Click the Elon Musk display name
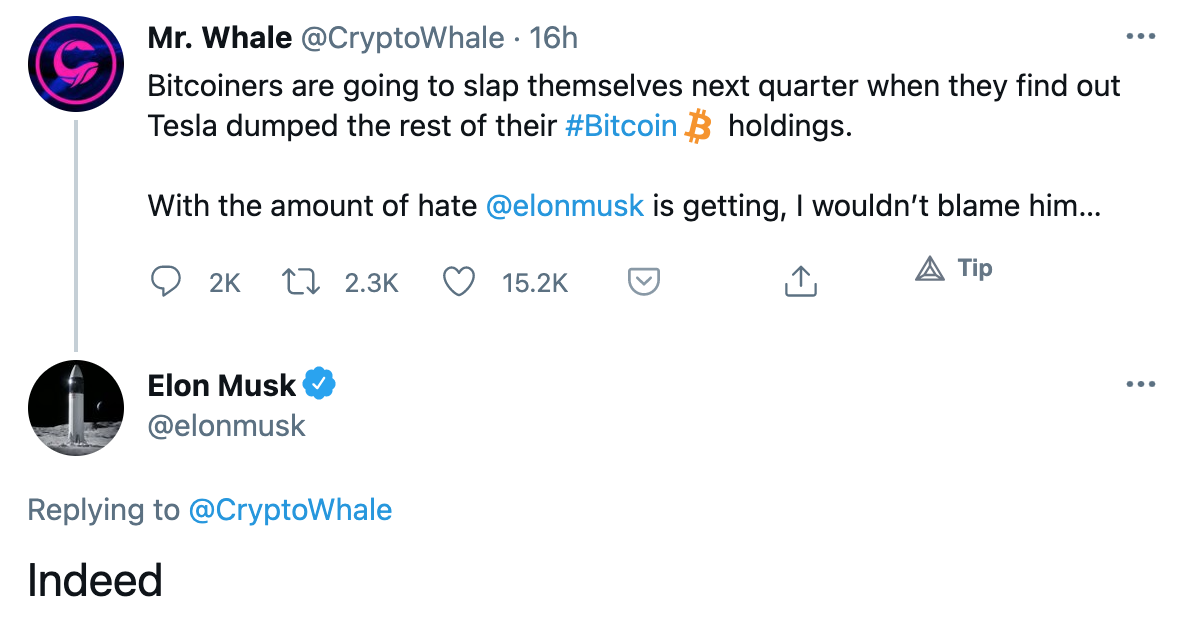Screen dimensions: 1190x622 coord(222,385)
